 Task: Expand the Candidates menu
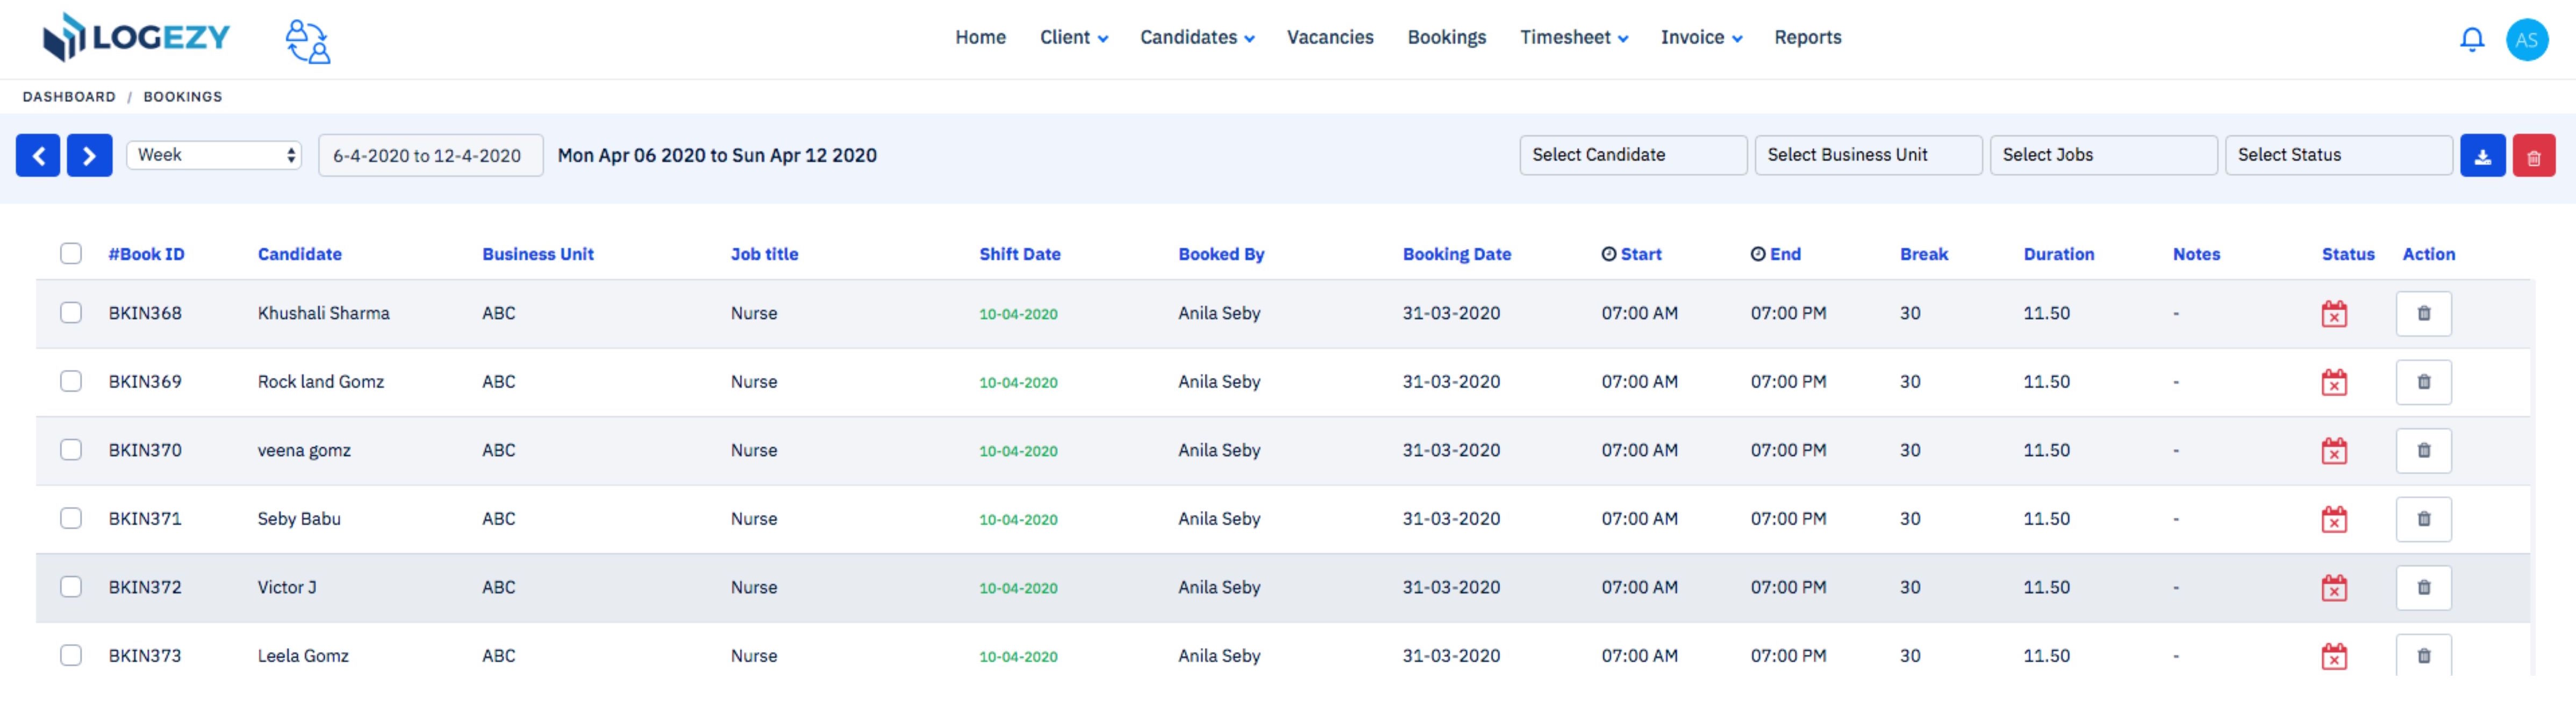1197,38
